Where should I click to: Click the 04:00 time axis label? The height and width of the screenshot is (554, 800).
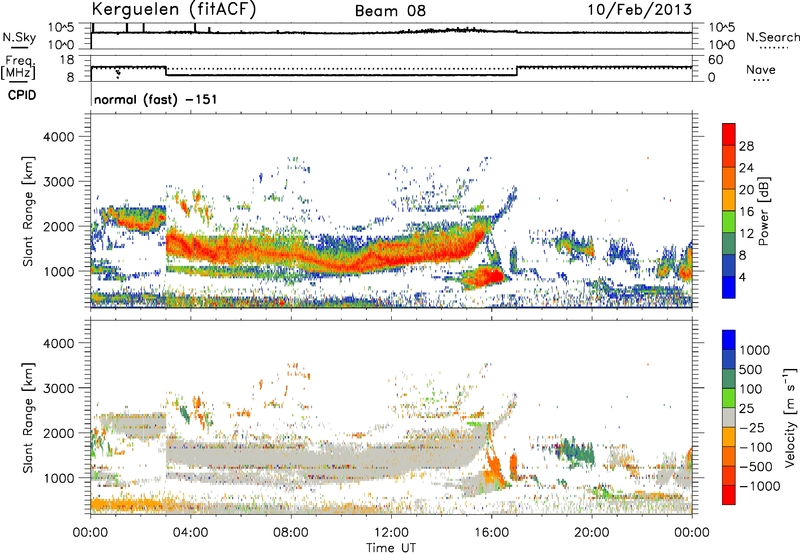pos(191,533)
